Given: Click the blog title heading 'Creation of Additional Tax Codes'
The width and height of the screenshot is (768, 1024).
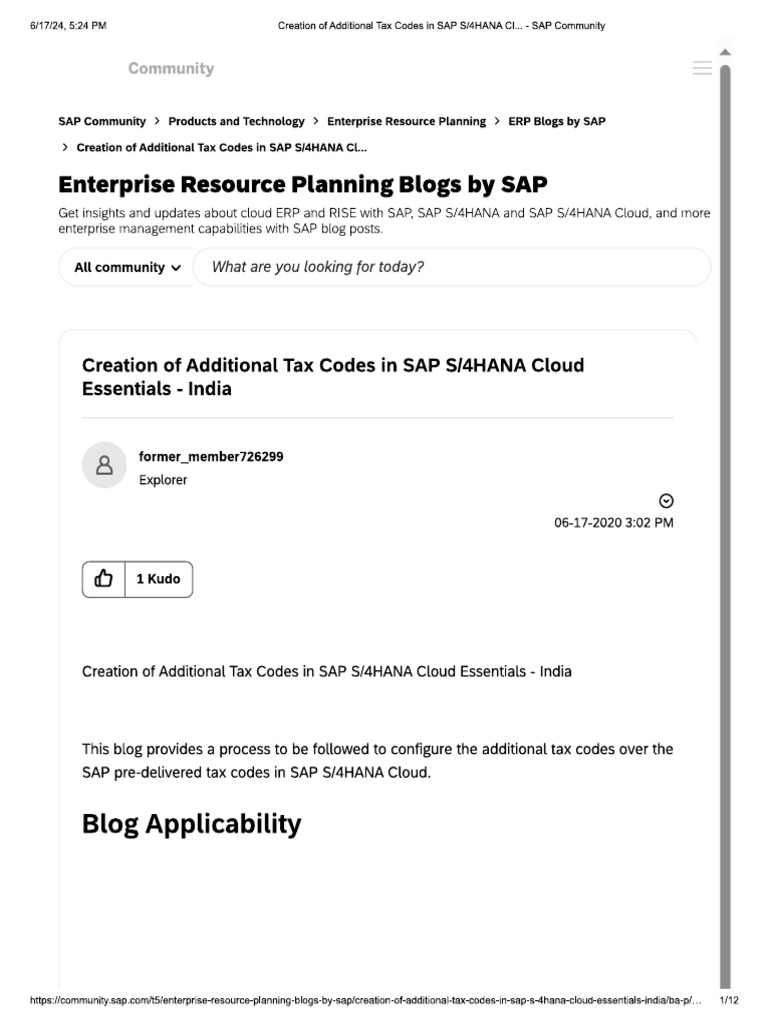Looking at the screenshot, I should [x=333, y=377].
